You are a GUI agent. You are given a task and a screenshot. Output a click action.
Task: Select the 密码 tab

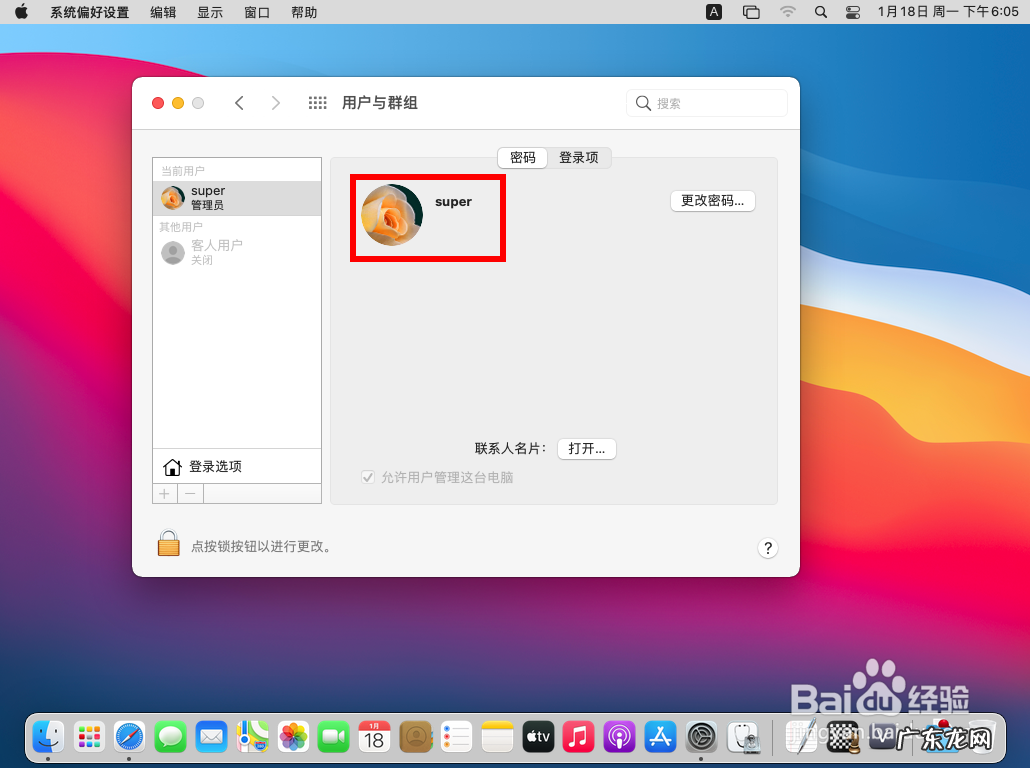click(522, 158)
